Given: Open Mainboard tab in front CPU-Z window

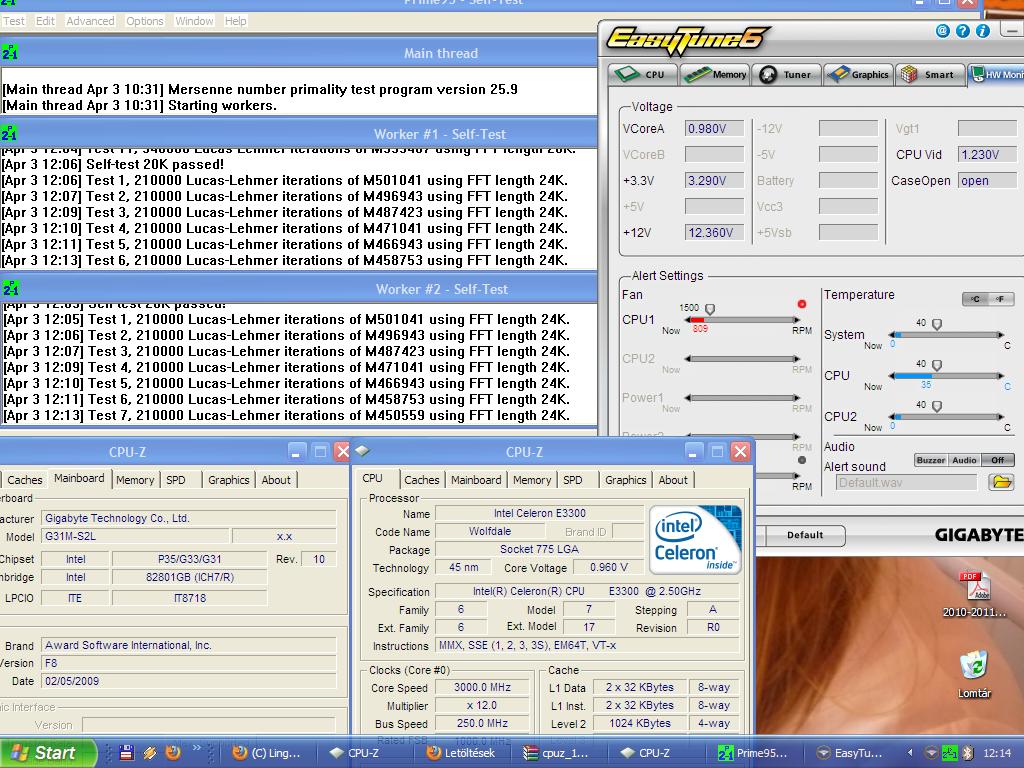Looking at the screenshot, I should coord(476,480).
